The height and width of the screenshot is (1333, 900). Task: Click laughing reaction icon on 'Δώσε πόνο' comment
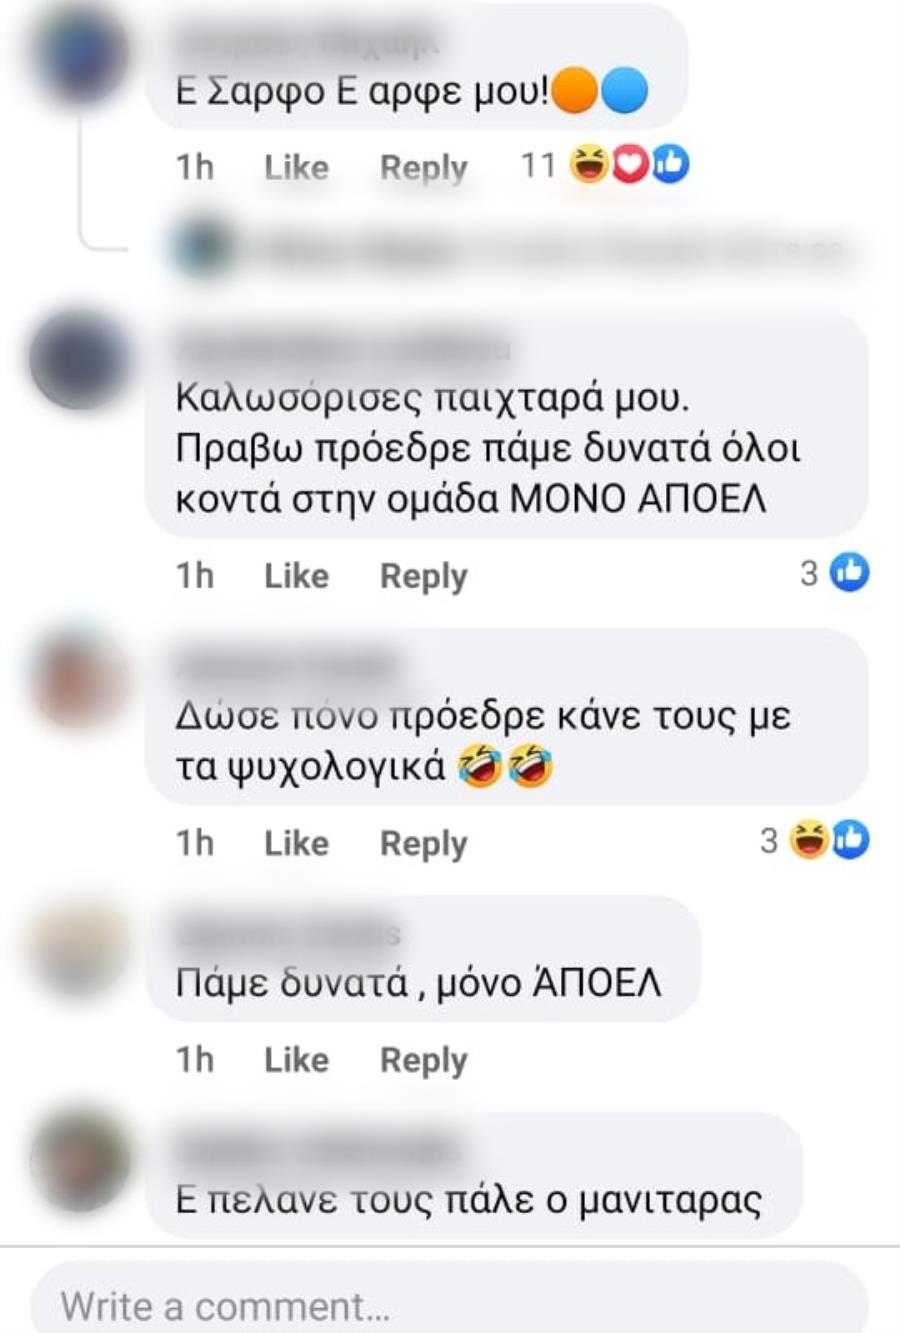(808, 840)
